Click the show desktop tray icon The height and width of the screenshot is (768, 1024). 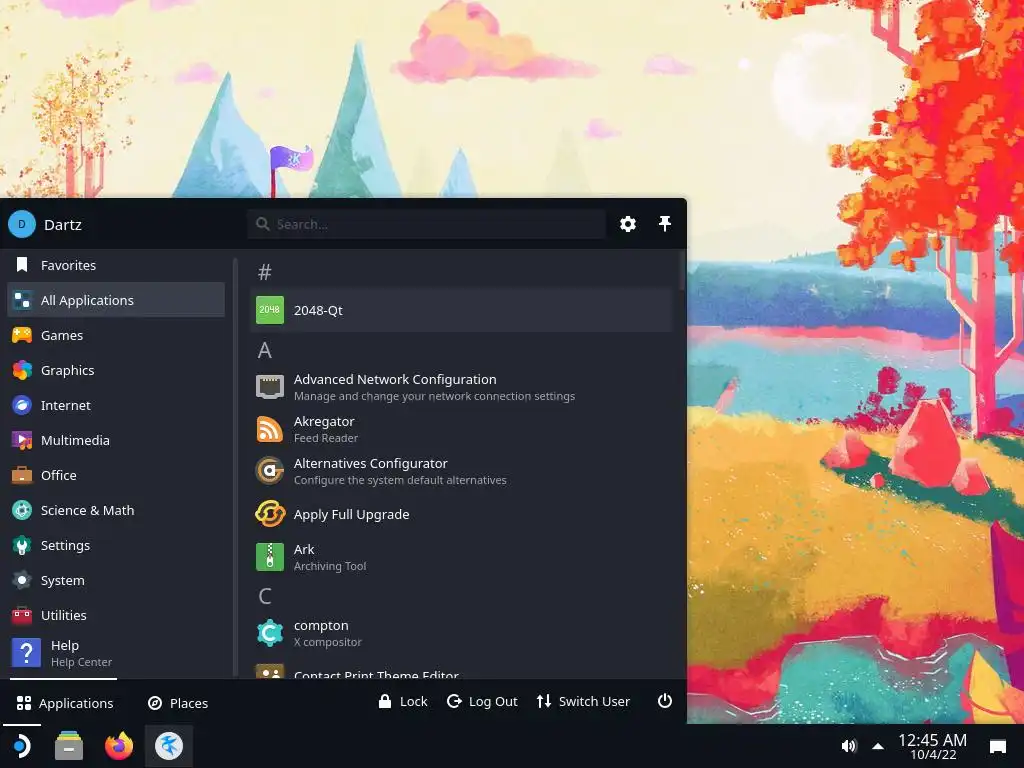point(998,746)
